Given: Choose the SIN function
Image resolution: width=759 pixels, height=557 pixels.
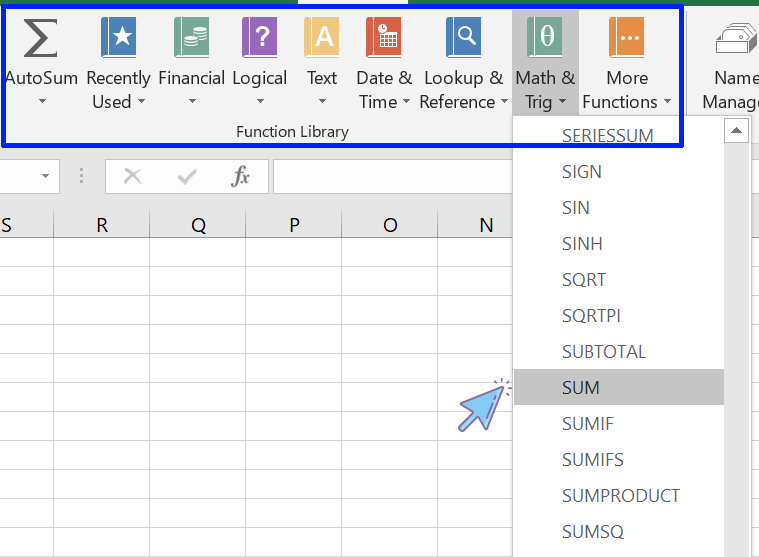Looking at the screenshot, I should pyautogui.click(x=619, y=208).
